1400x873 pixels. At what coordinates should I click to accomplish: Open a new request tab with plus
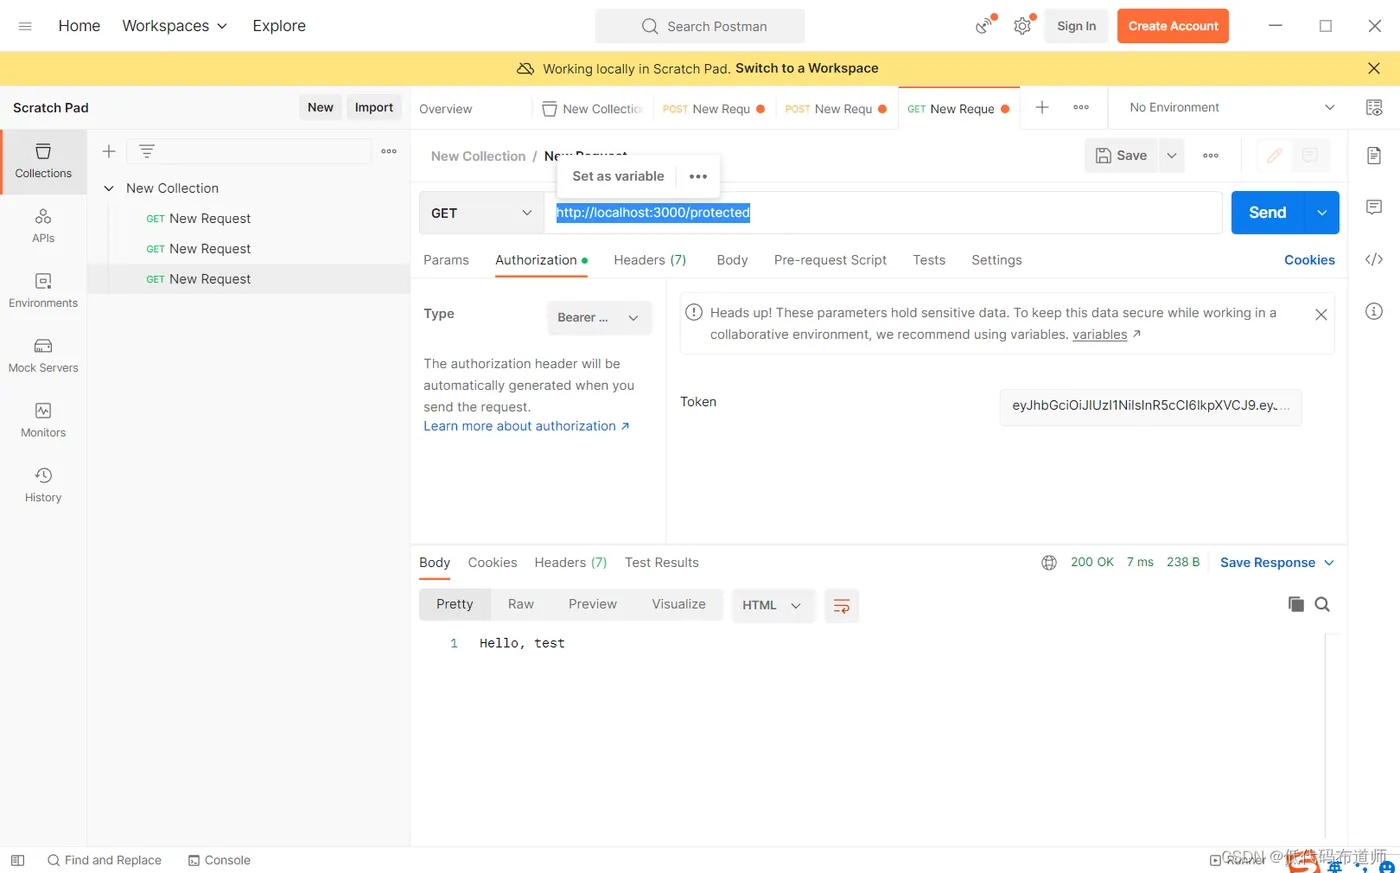pos(1042,107)
